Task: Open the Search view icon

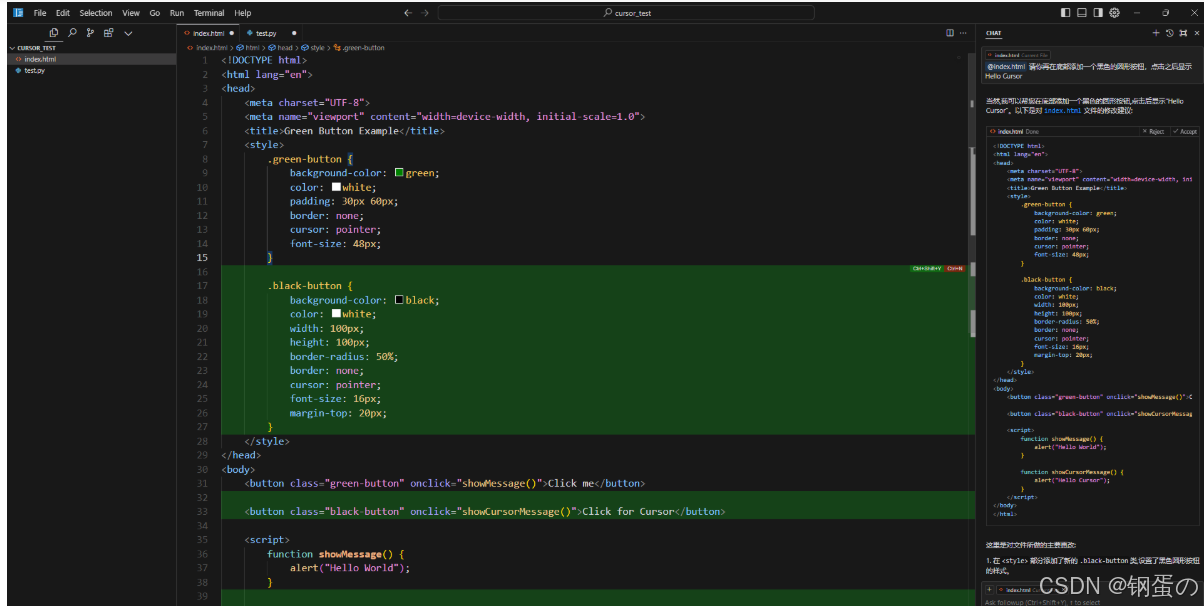Action: click(x=72, y=33)
